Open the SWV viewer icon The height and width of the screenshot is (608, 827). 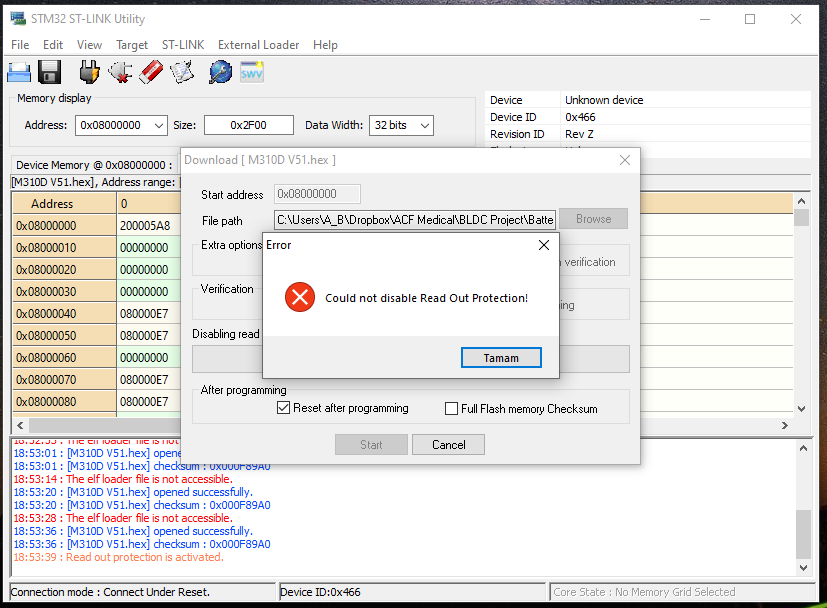[x=252, y=72]
